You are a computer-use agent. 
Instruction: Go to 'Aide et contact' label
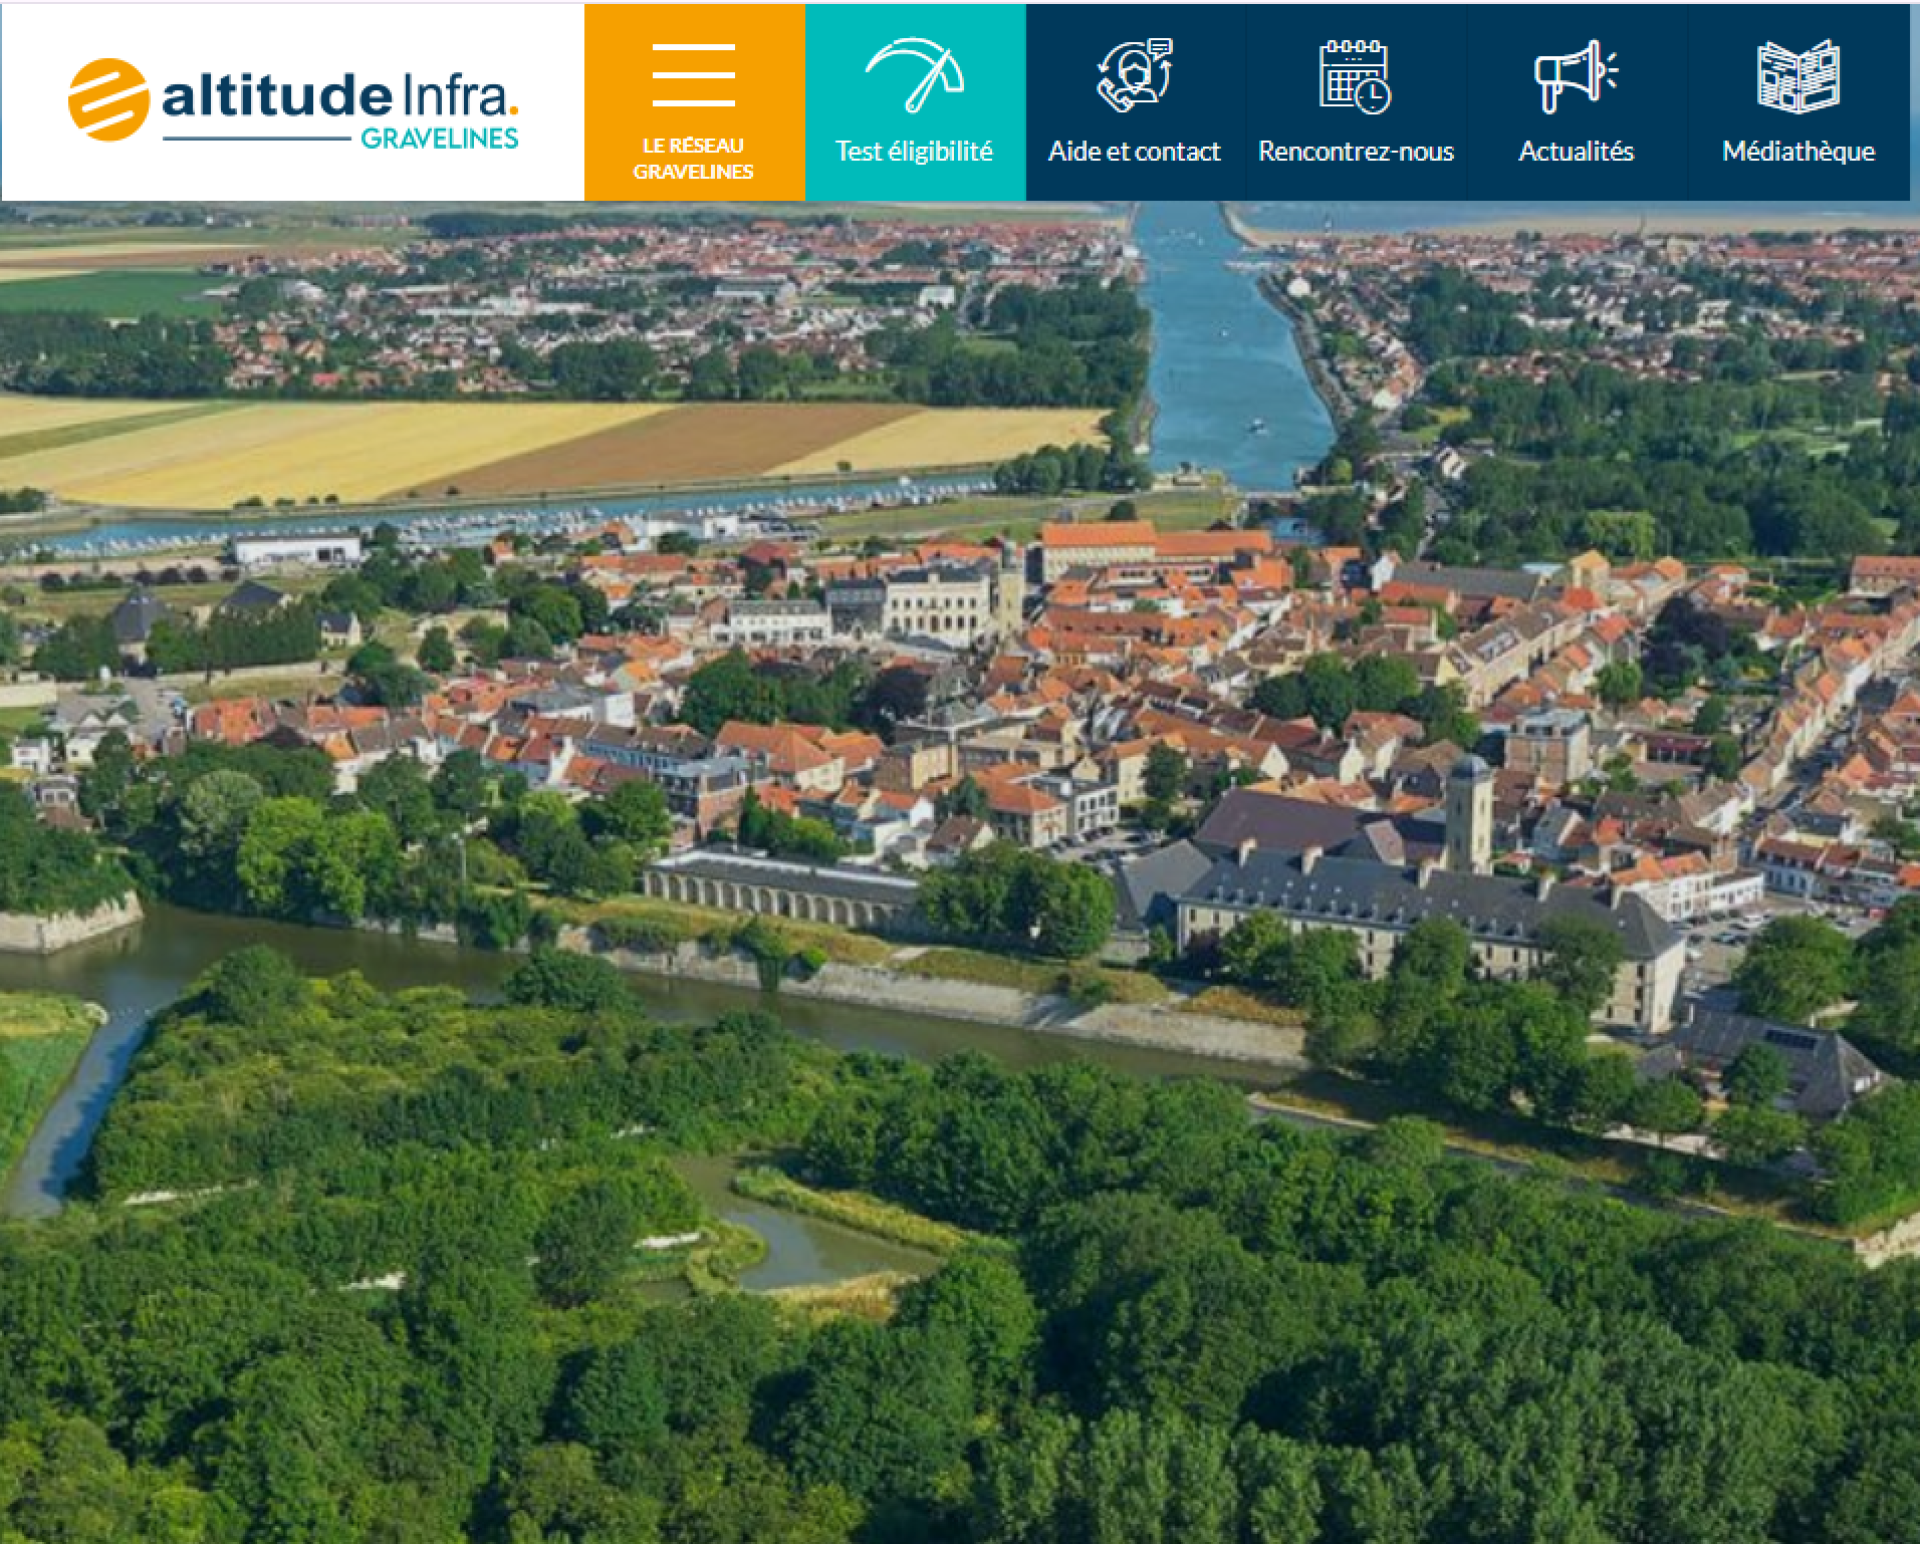(x=1134, y=151)
